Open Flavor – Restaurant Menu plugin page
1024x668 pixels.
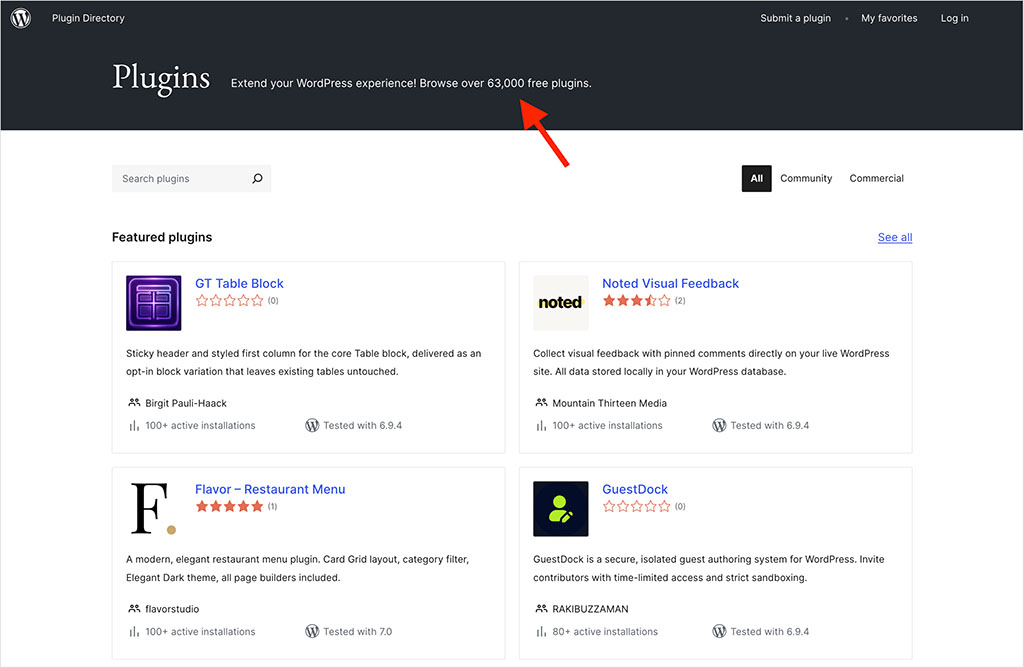(270, 489)
